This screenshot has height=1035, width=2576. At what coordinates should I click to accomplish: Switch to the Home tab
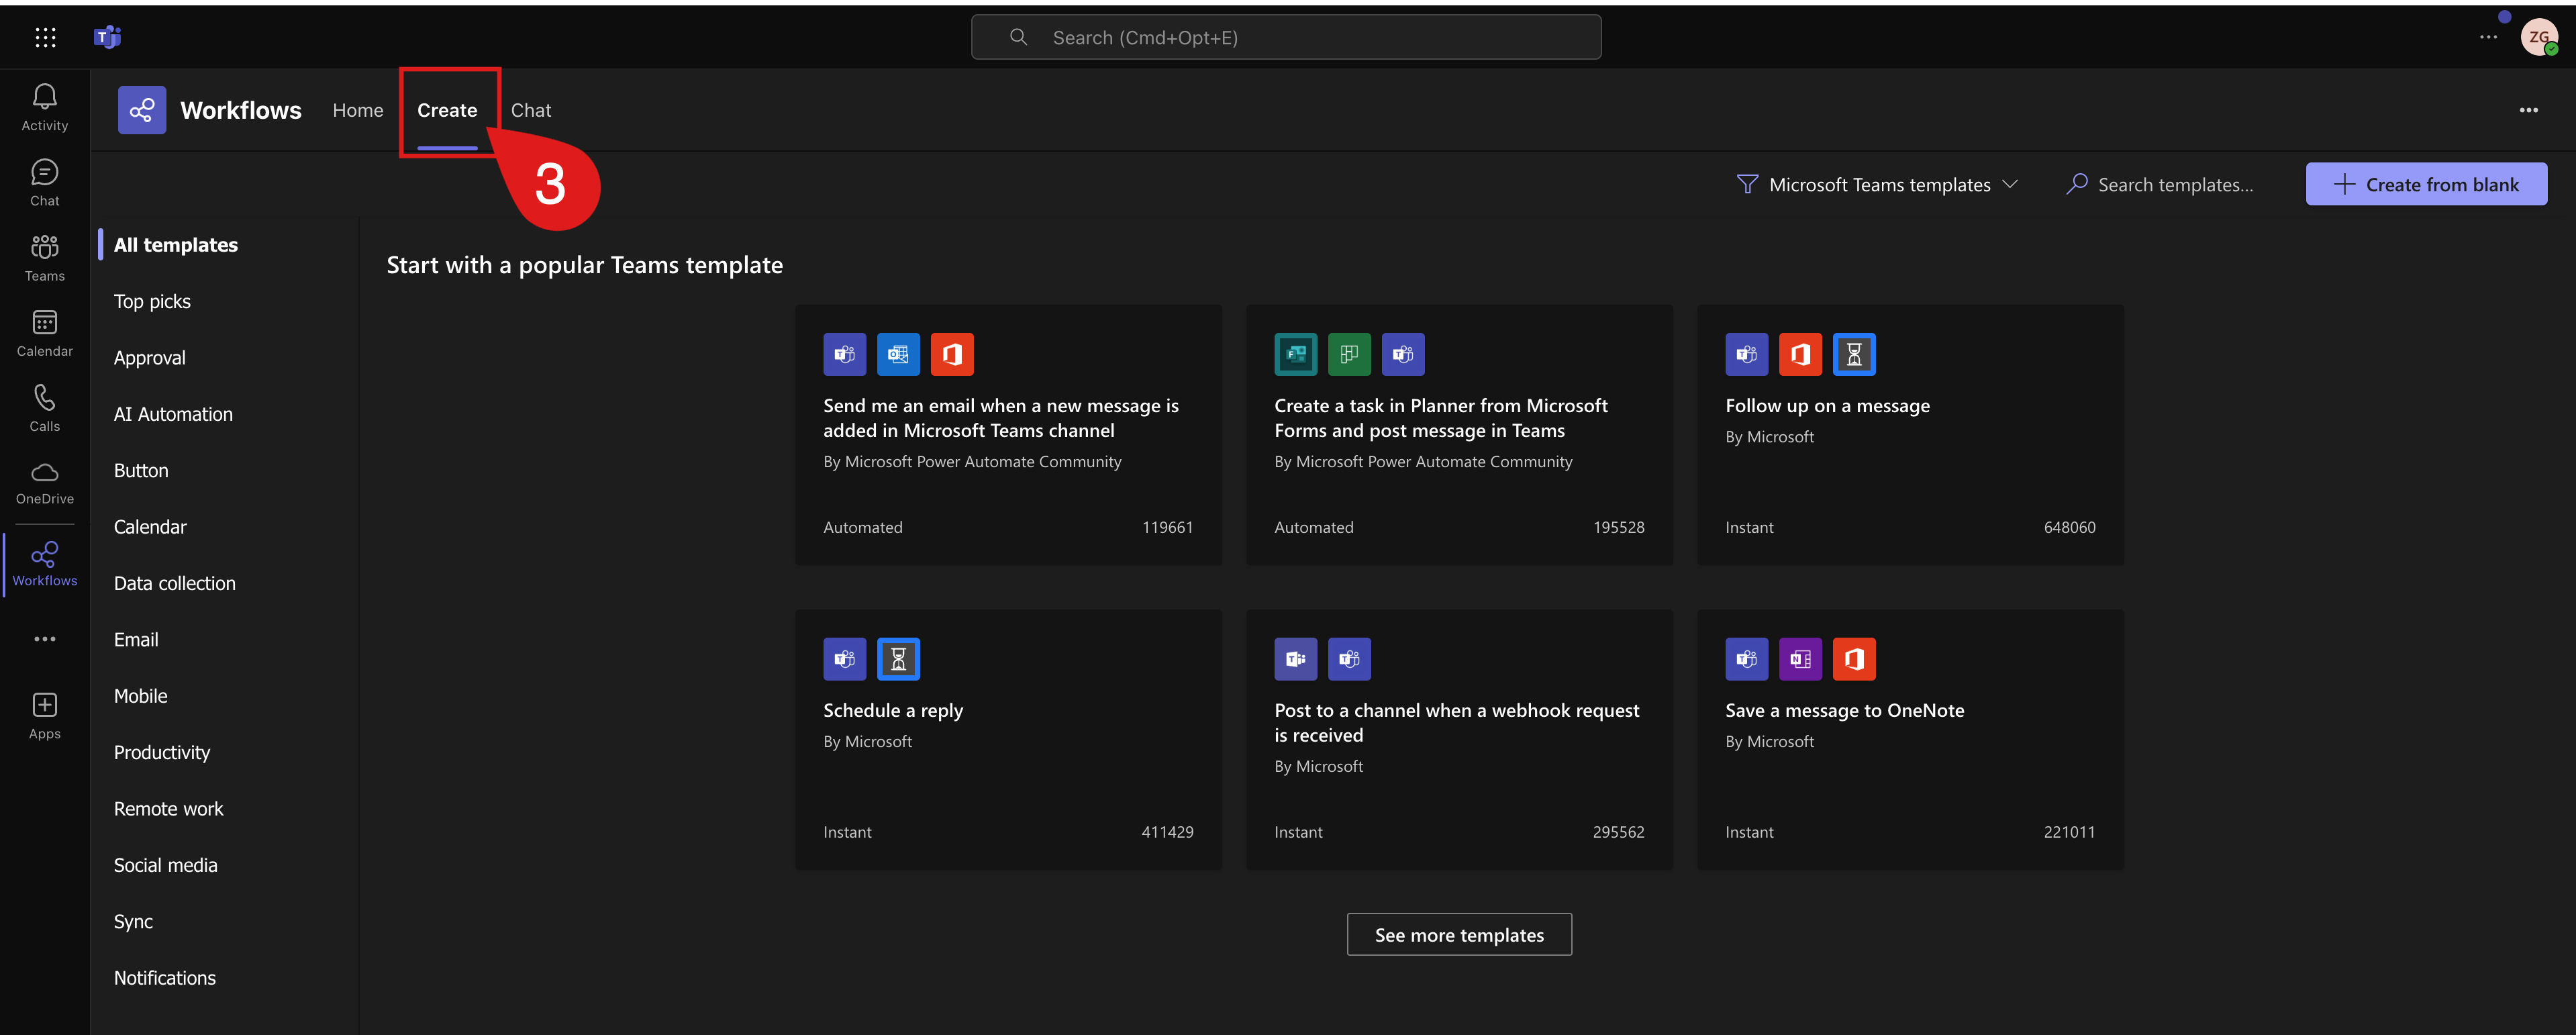(358, 110)
